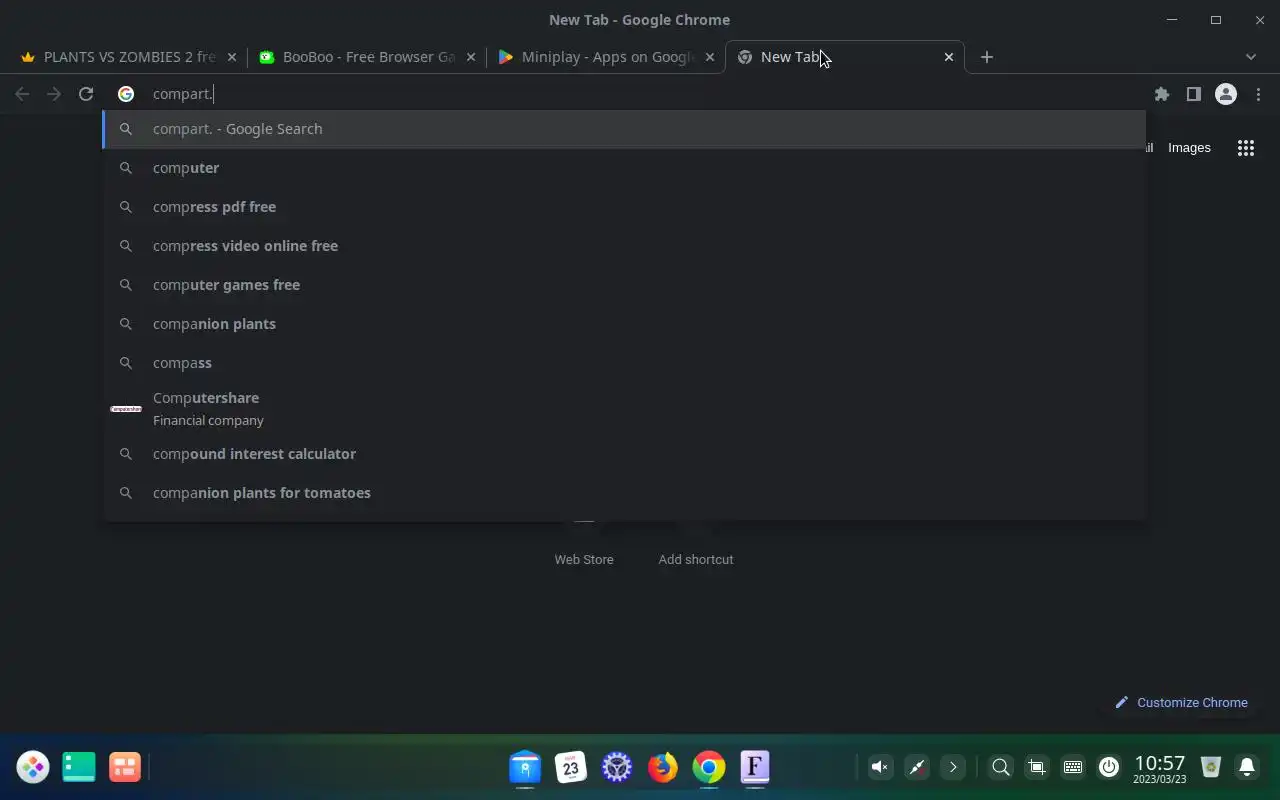Screen dimensions: 1280x800
Task: Open the application launcher in taskbar
Action: [x=33, y=767]
